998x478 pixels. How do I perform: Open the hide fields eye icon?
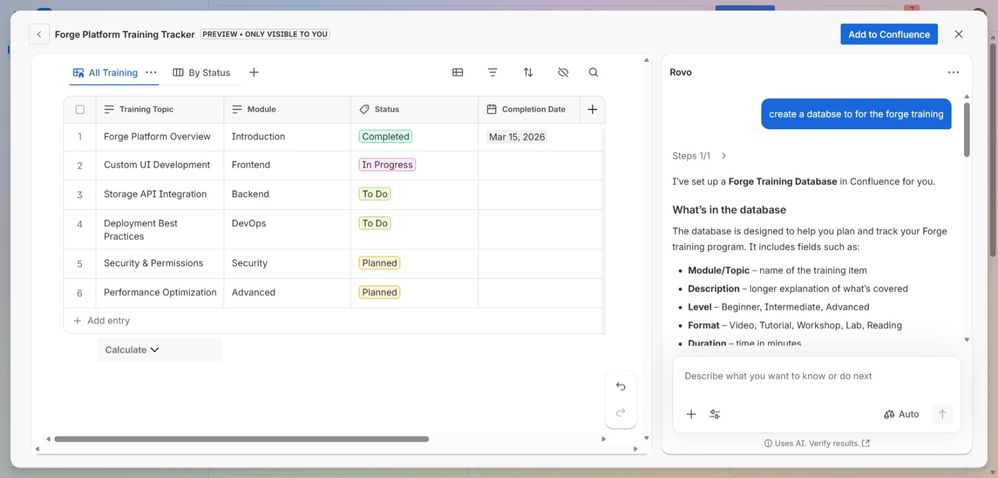(x=563, y=73)
